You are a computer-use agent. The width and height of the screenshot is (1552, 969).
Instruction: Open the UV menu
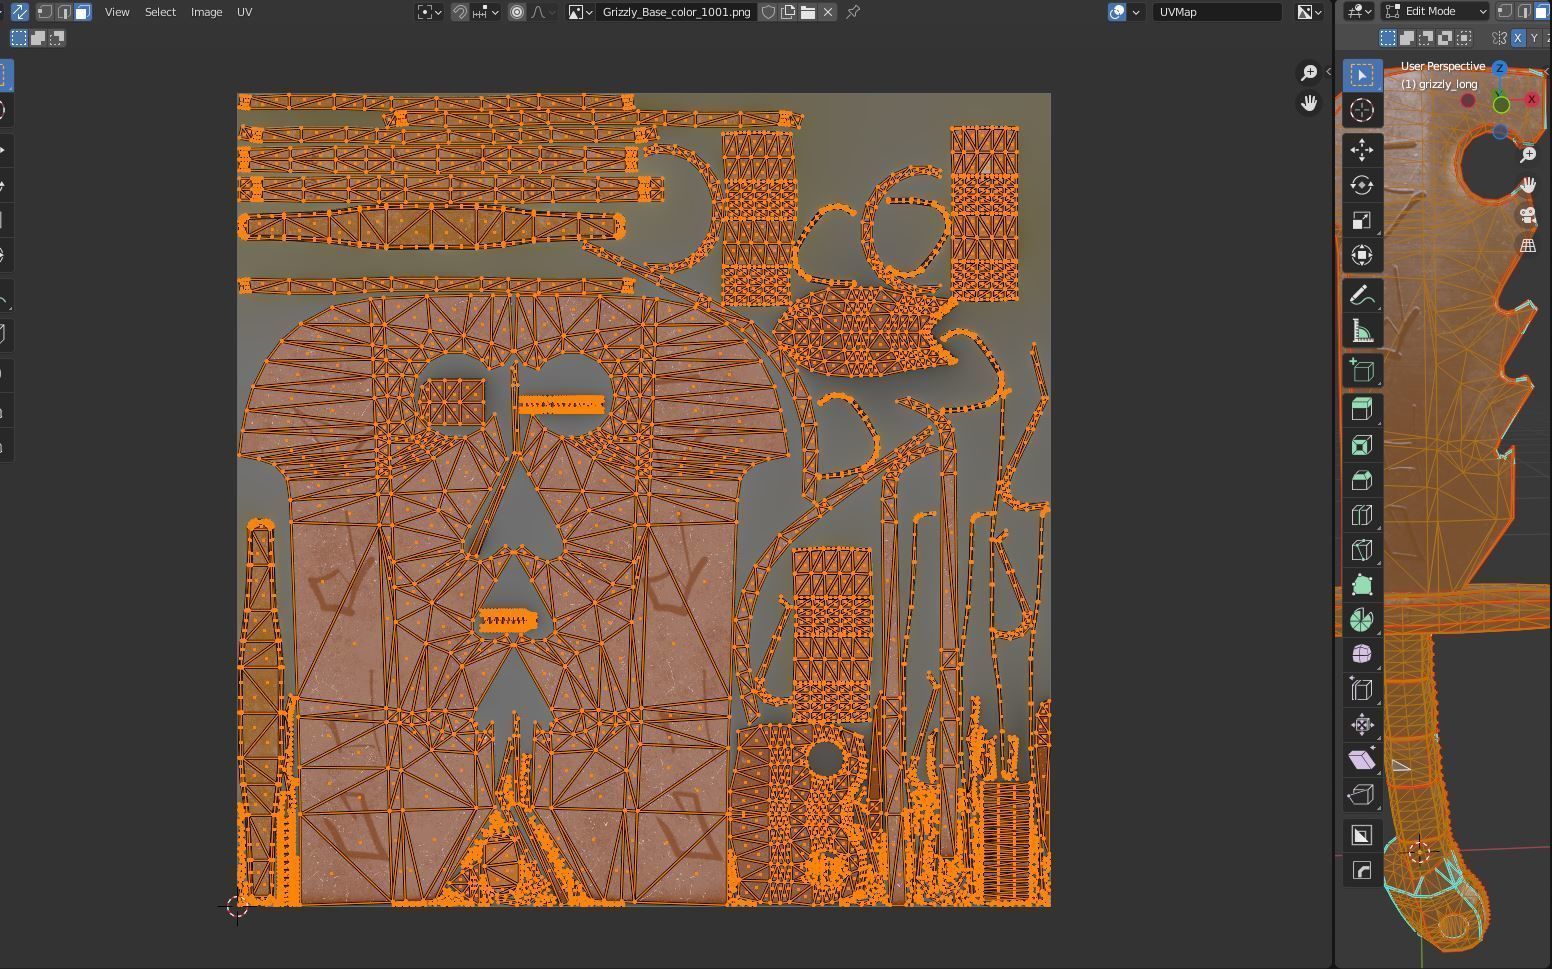click(244, 12)
